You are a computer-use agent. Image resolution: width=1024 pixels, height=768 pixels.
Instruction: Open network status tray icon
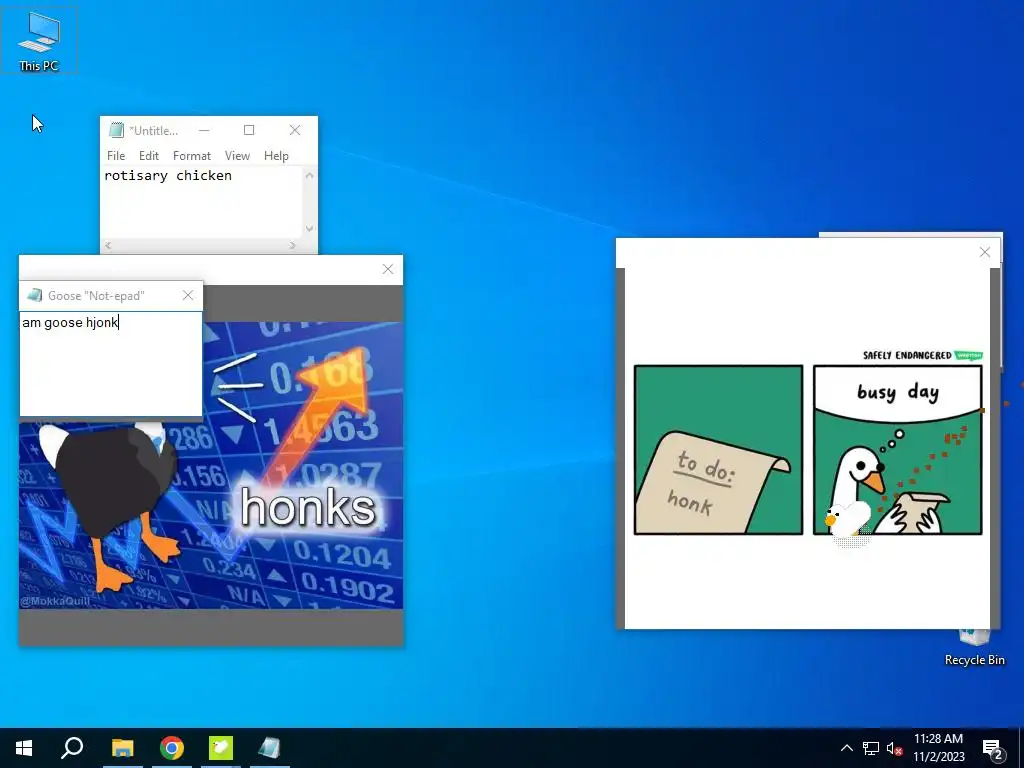click(871, 748)
